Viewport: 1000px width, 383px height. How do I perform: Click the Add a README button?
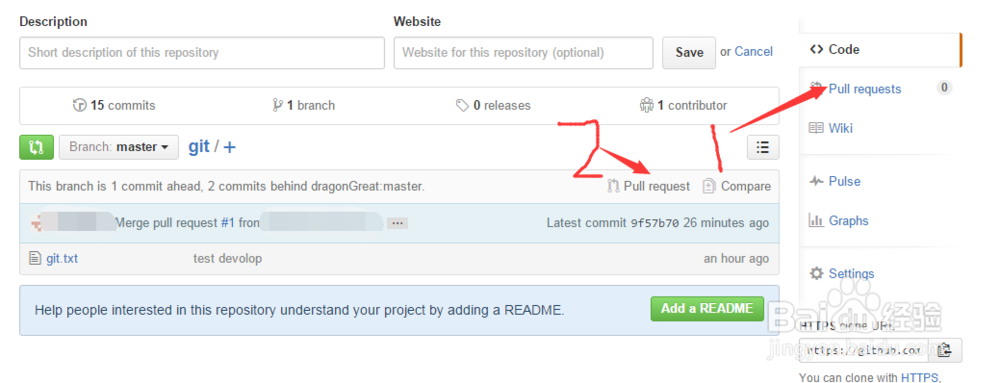coord(707,308)
